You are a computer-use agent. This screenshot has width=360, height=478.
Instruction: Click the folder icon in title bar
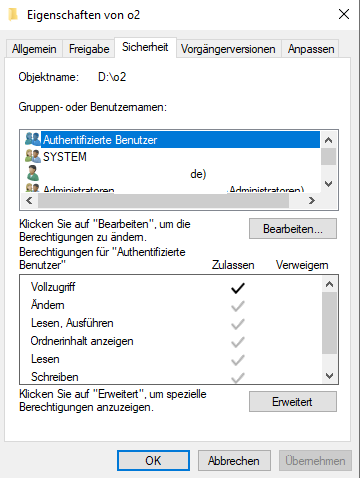(13, 15)
